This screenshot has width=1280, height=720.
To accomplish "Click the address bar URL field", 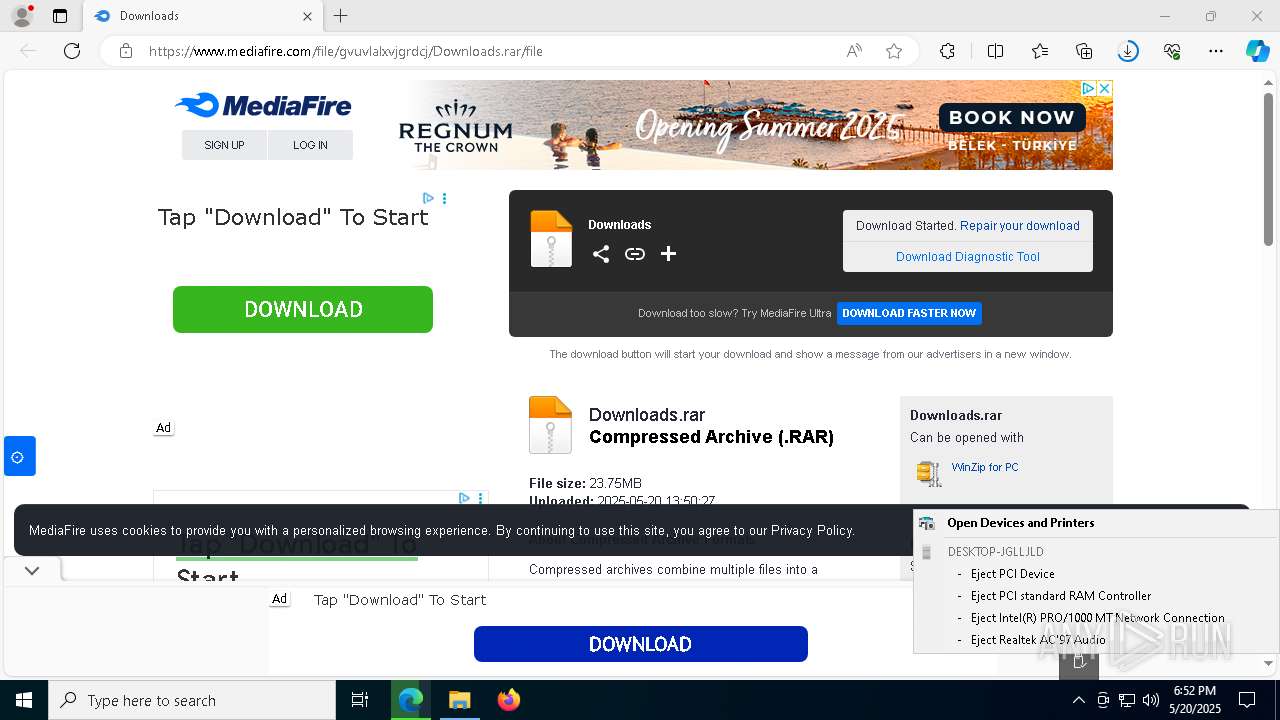I will 490,51.
